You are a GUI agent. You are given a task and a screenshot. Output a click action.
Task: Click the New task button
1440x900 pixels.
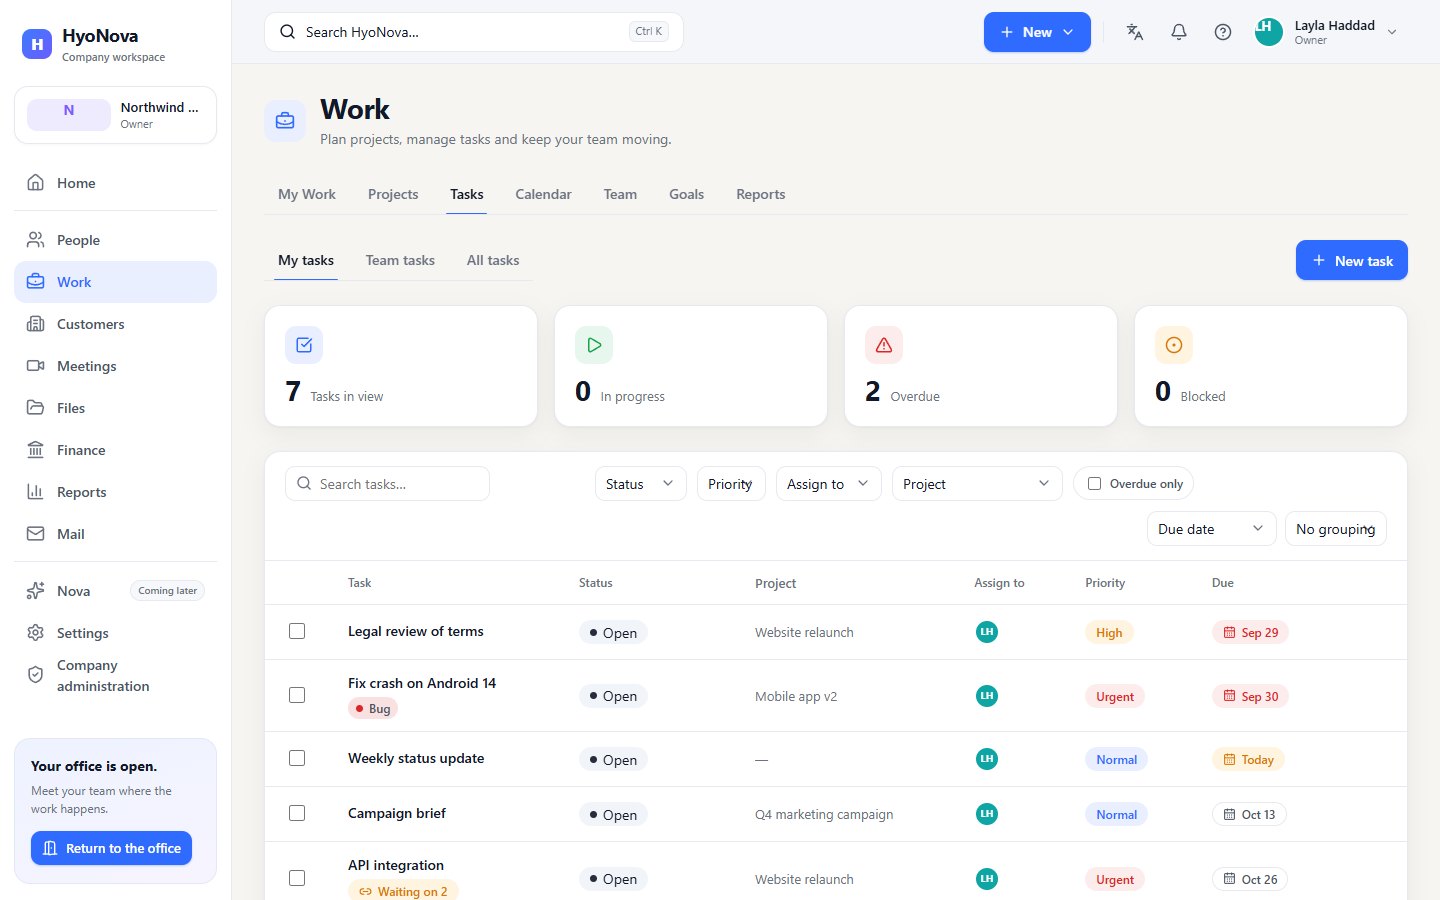click(1352, 260)
